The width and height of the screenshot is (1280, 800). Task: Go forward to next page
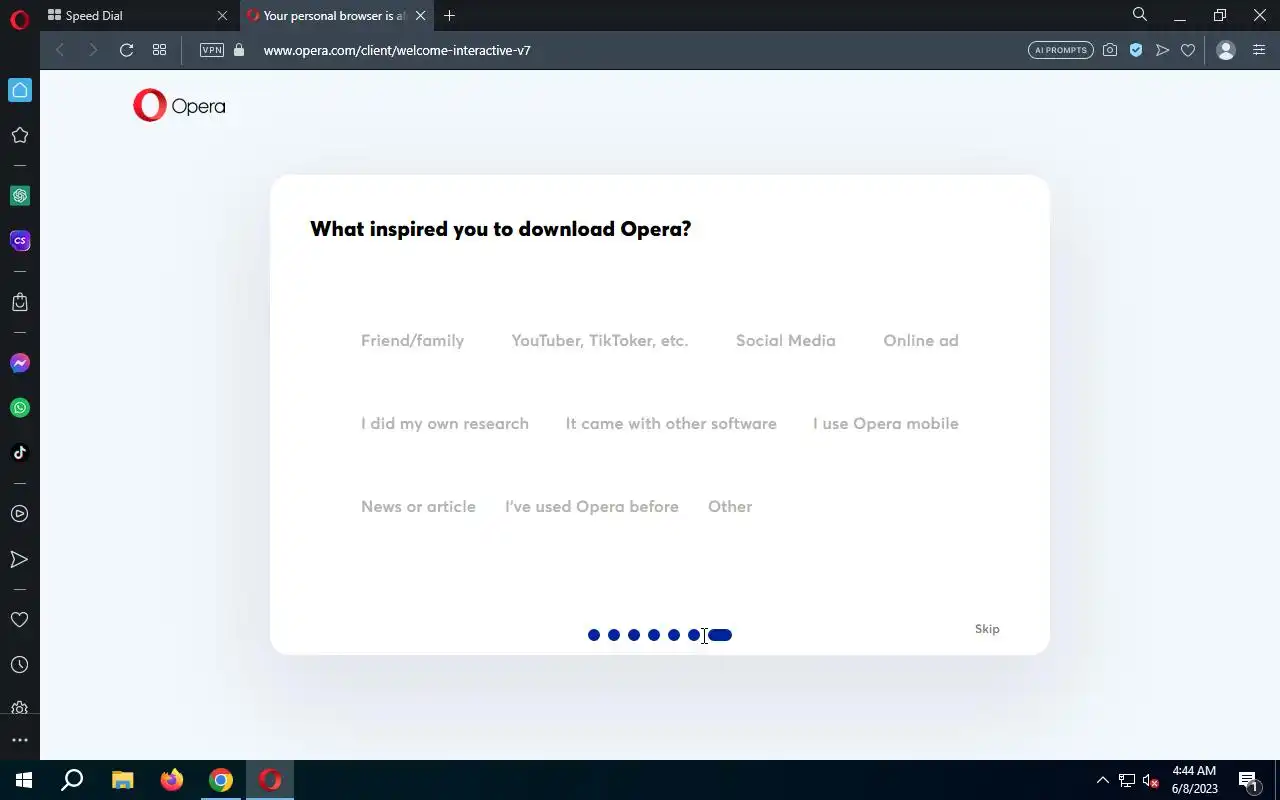tap(93, 50)
